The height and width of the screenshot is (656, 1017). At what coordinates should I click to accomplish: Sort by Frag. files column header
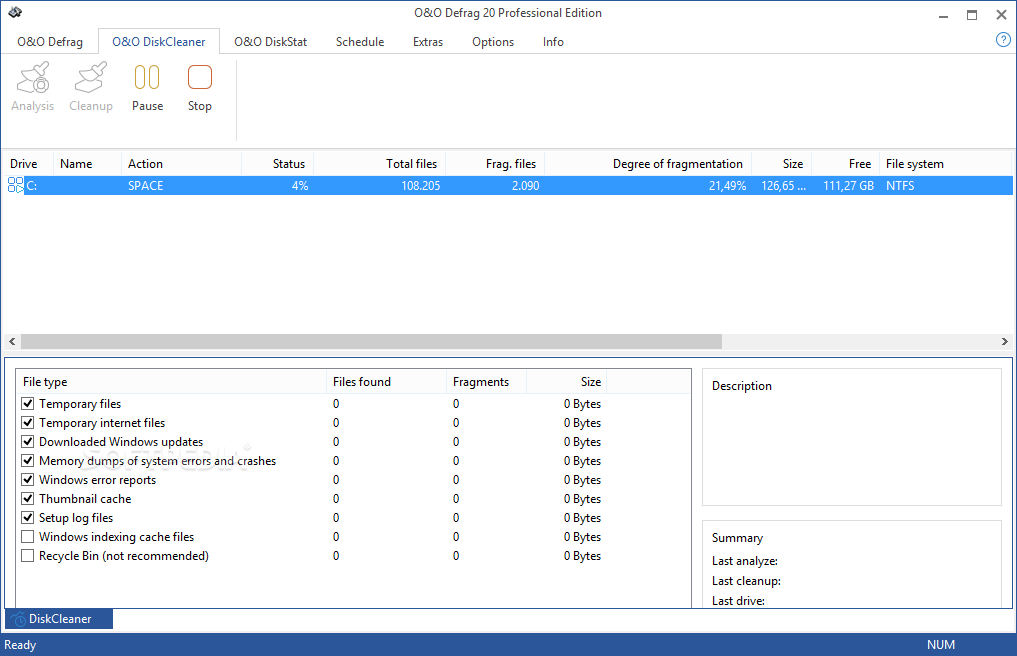point(495,164)
